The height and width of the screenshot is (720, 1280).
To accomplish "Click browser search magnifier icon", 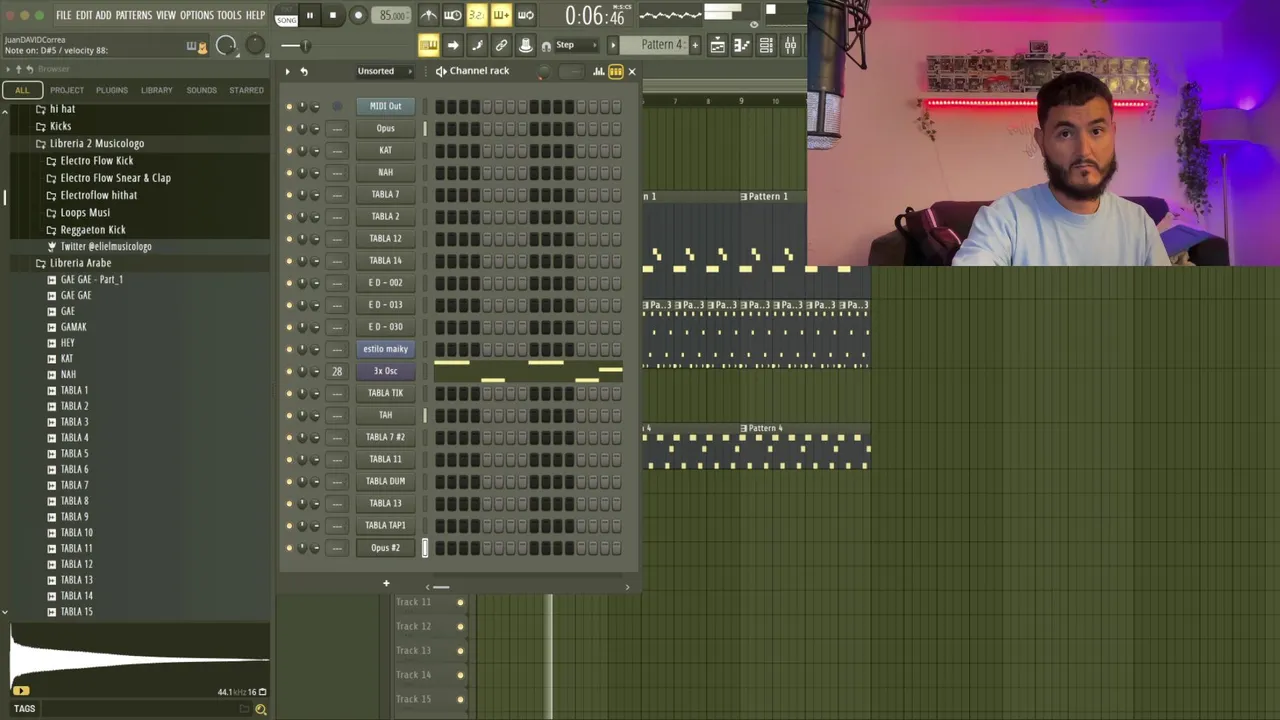I will [x=260, y=709].
